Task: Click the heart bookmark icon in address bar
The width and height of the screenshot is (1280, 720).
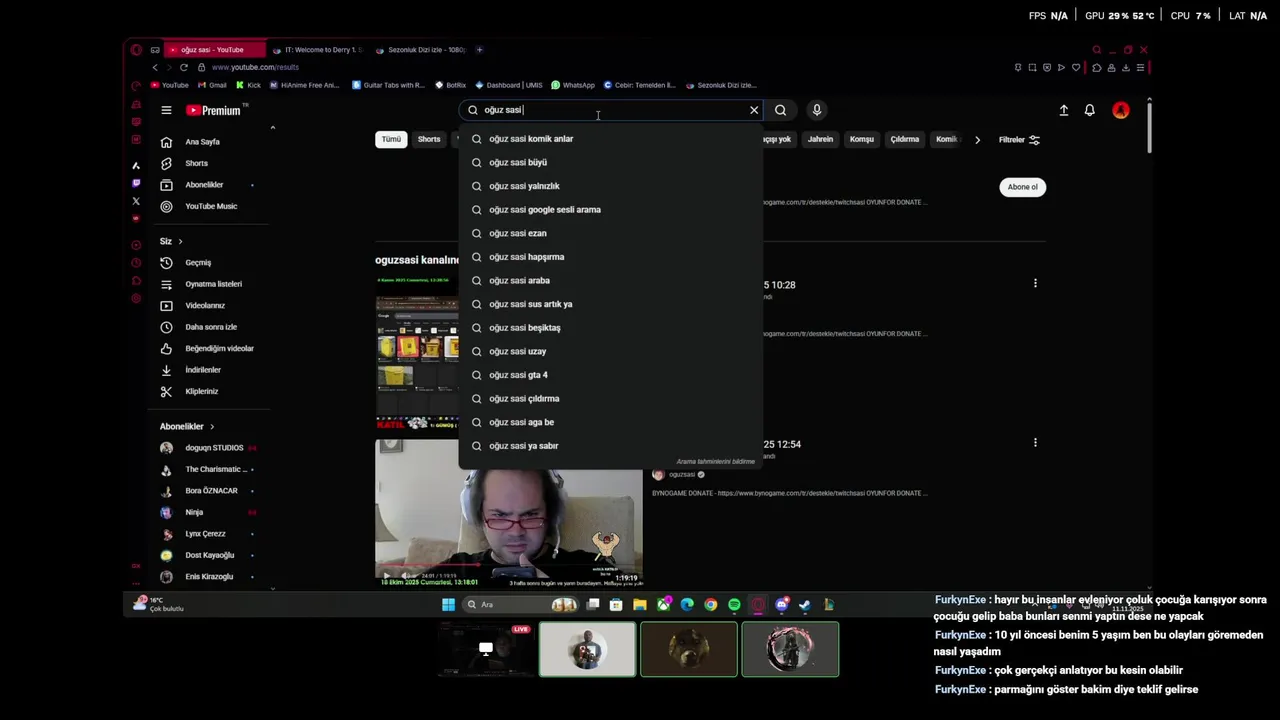Action: click(x=1076, y=67)
